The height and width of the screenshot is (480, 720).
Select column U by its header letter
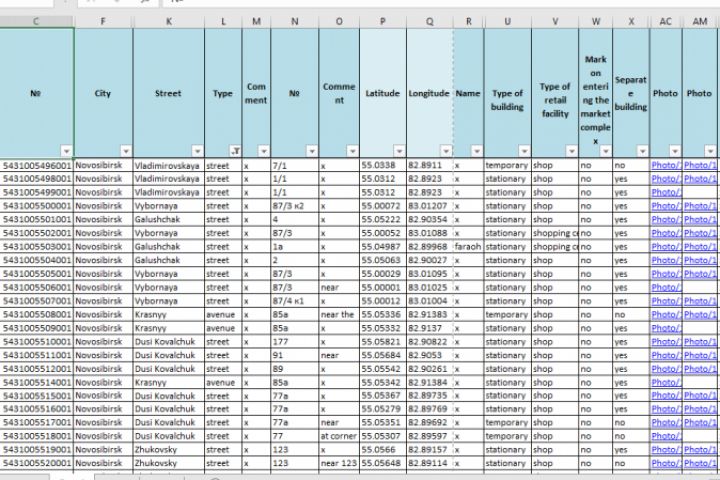507,22
